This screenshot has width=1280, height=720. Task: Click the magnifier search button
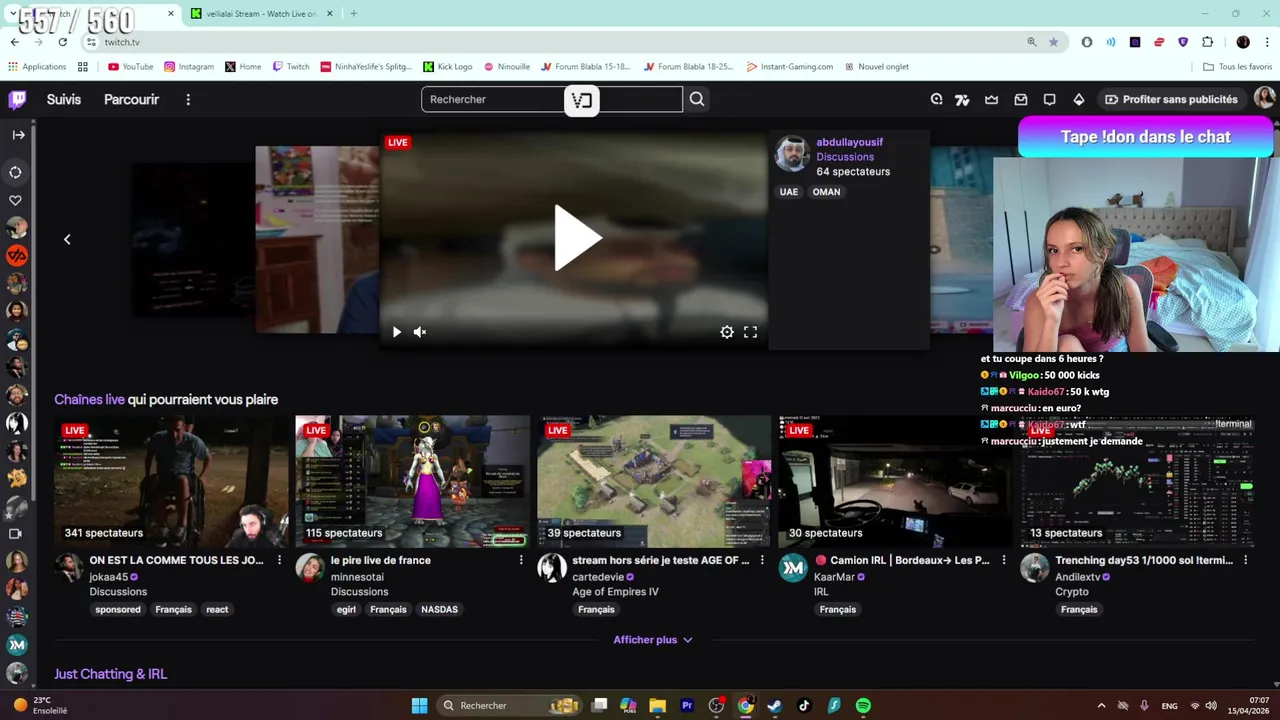click(x=697, y=99)
